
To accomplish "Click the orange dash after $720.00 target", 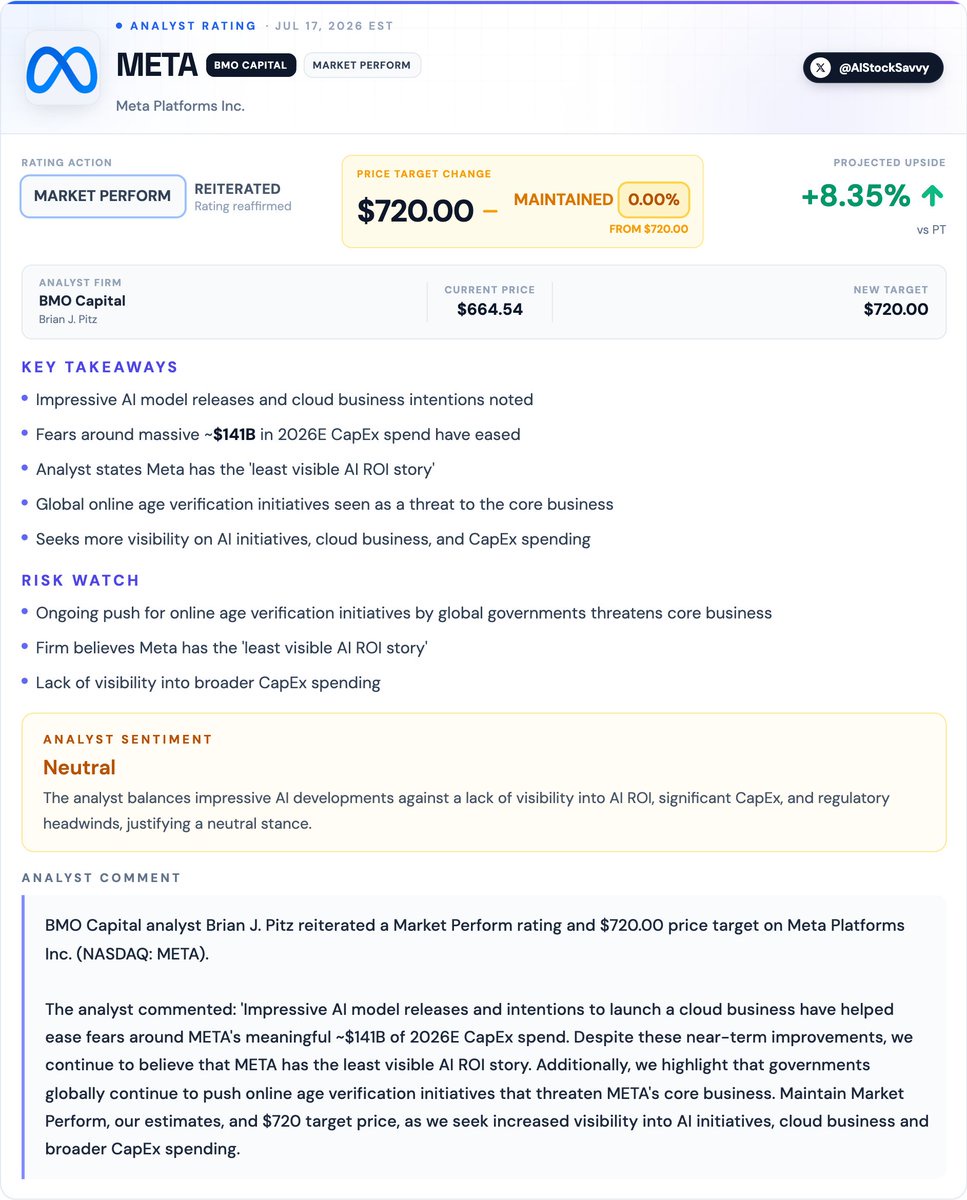I will tap(490, 211).
